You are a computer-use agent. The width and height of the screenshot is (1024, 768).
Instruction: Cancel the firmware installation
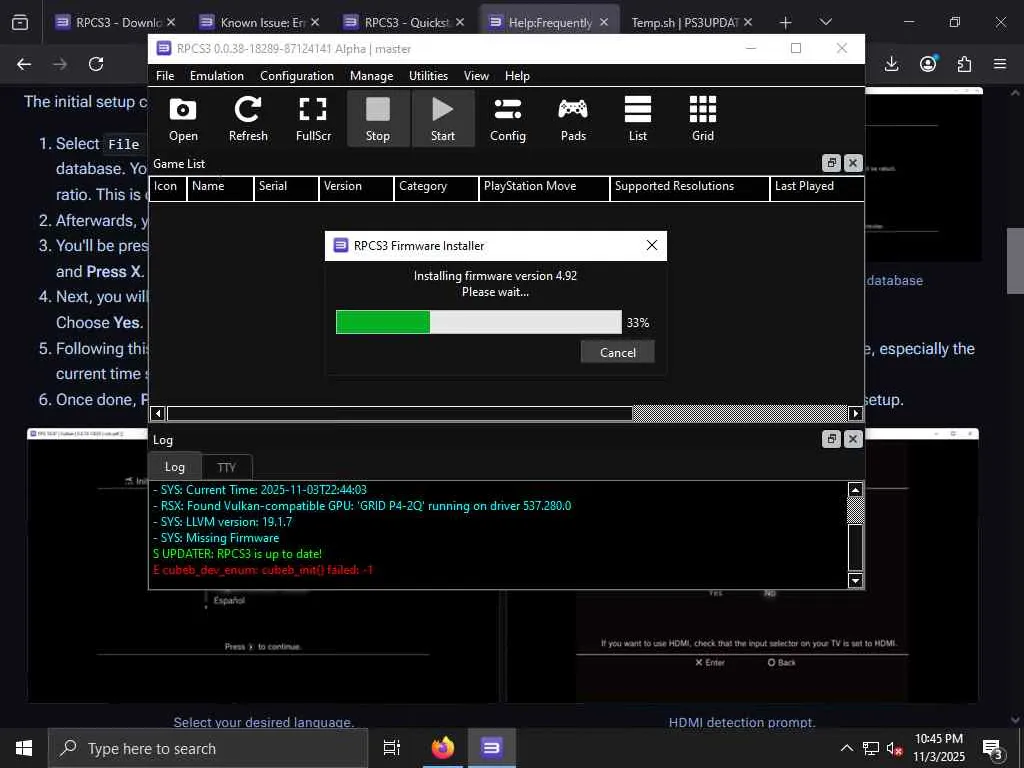click(617, 353)
